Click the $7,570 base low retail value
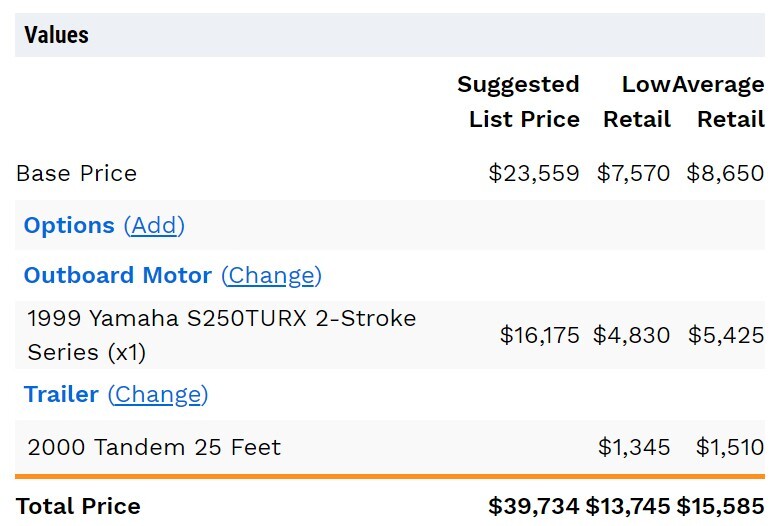776x526 pixels. (633, 174)
